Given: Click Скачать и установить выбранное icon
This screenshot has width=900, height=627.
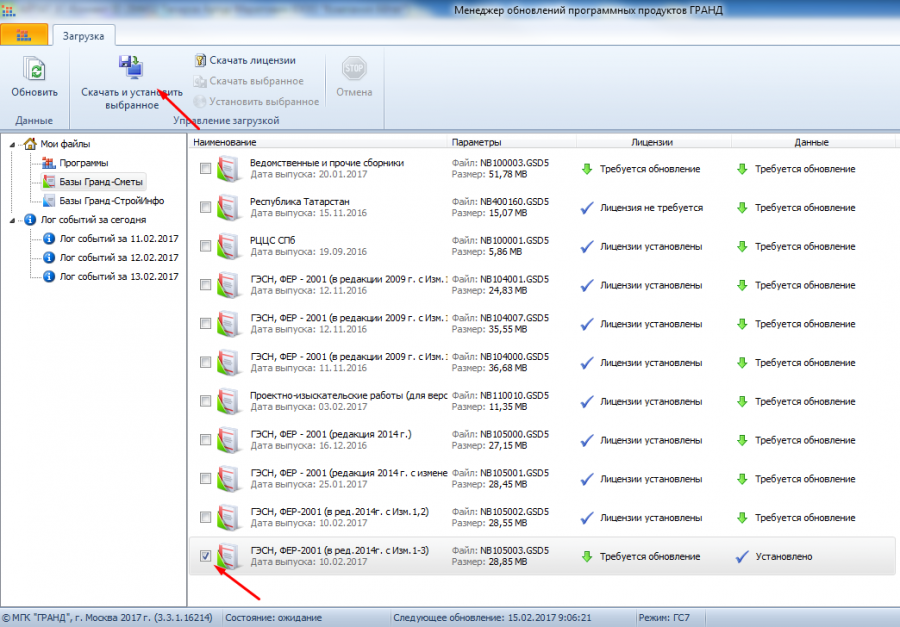Looking at the screenshot, I should pos(131,68).
